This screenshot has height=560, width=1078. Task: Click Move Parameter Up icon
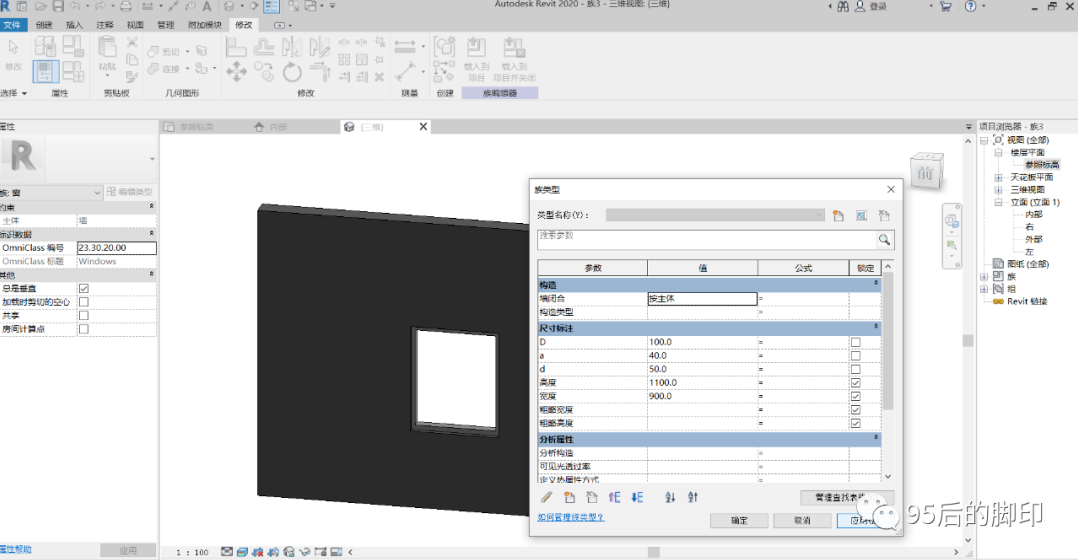(x=615, y=497)
